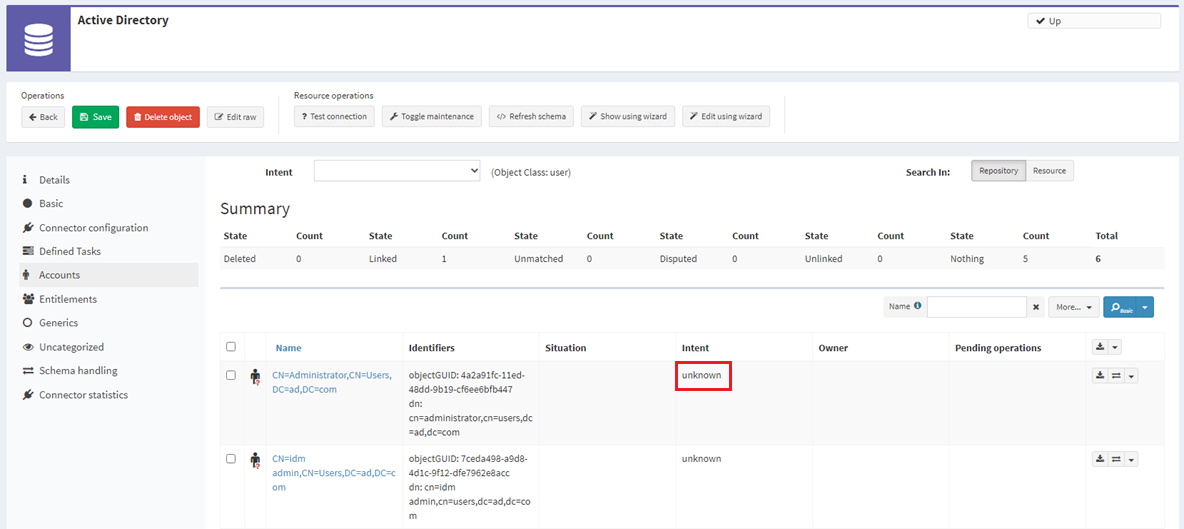Screen dimensions: 1184x529
Task: Click the Name search input field
Action: pos(976,307)
